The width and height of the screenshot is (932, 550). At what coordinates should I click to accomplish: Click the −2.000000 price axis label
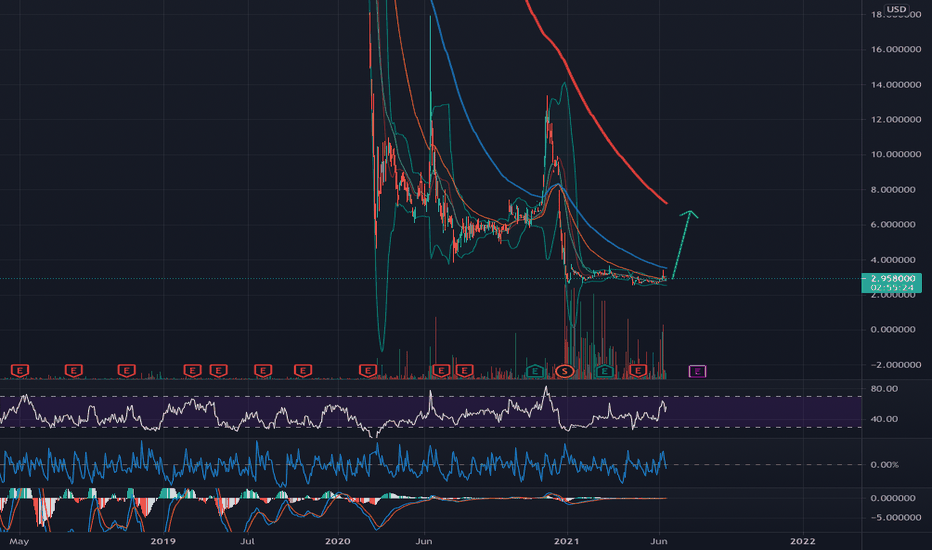[x=896, y=365]
